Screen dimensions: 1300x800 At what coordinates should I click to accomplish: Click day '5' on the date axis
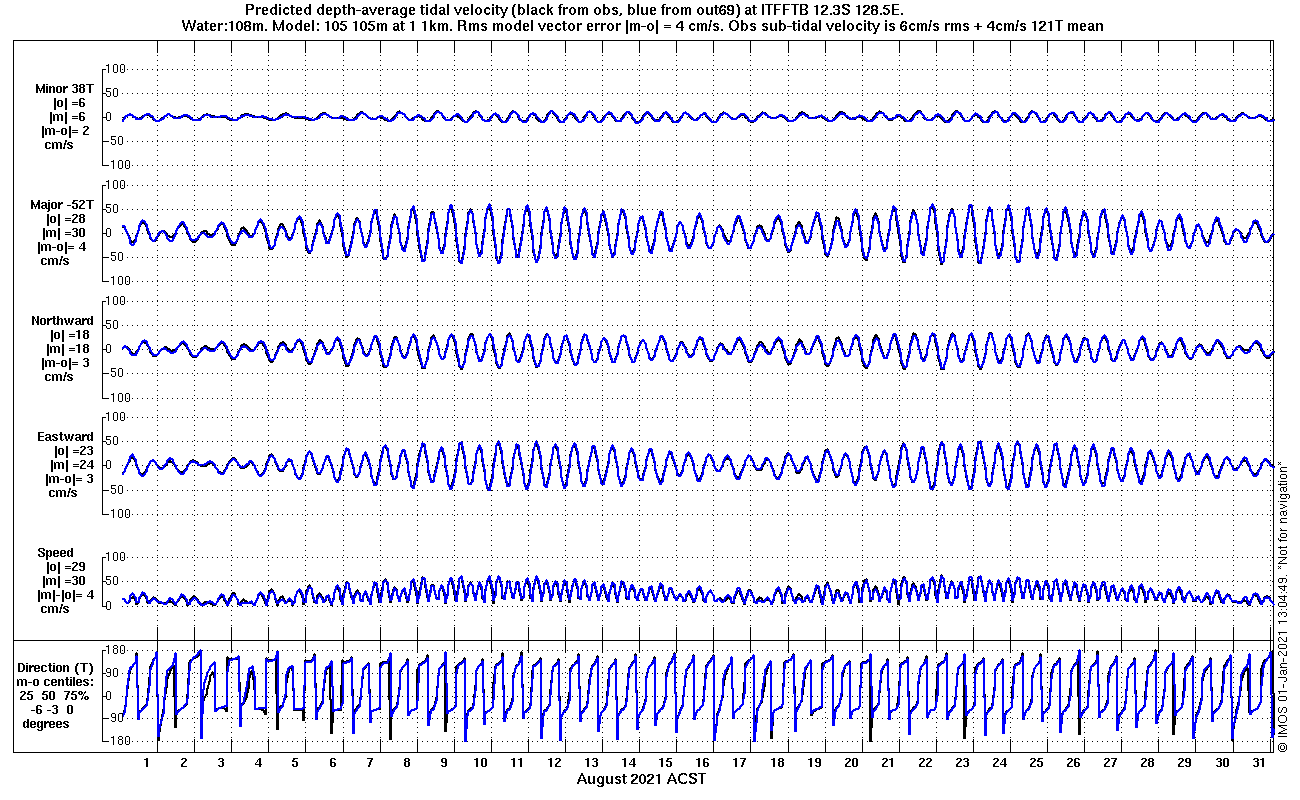tap(295, 763)
